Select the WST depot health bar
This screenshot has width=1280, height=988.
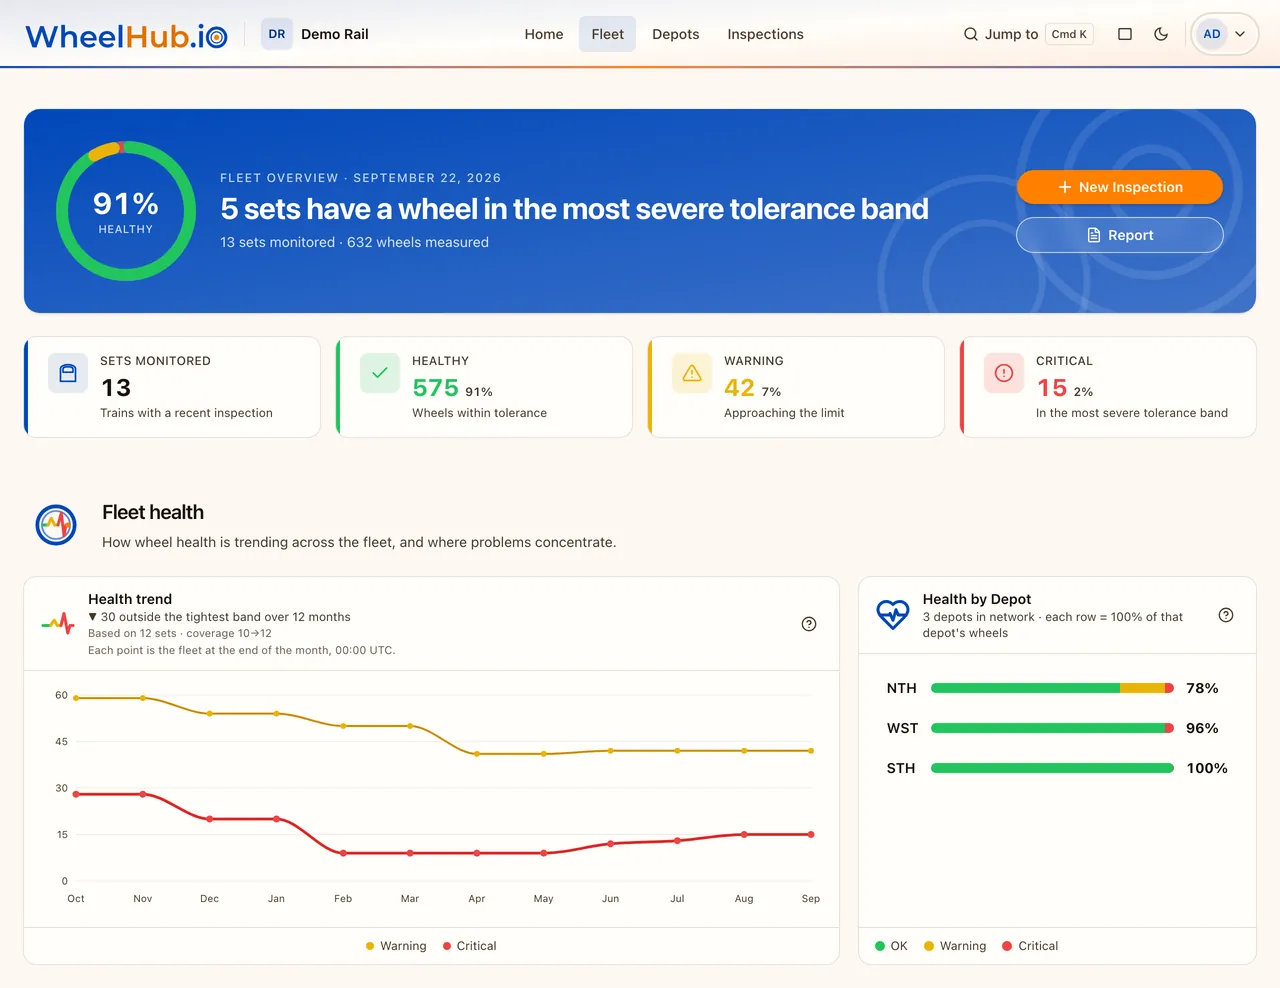point(1052,728)
